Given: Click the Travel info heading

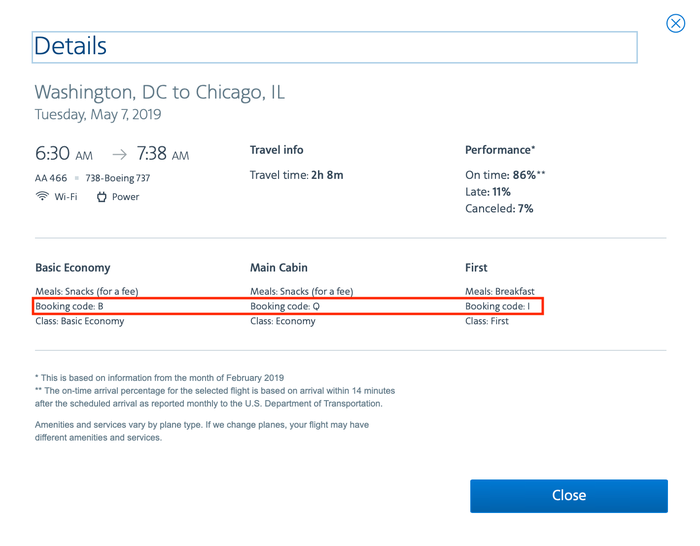Looking at the screenshot, I should click(x=277, y=150).
